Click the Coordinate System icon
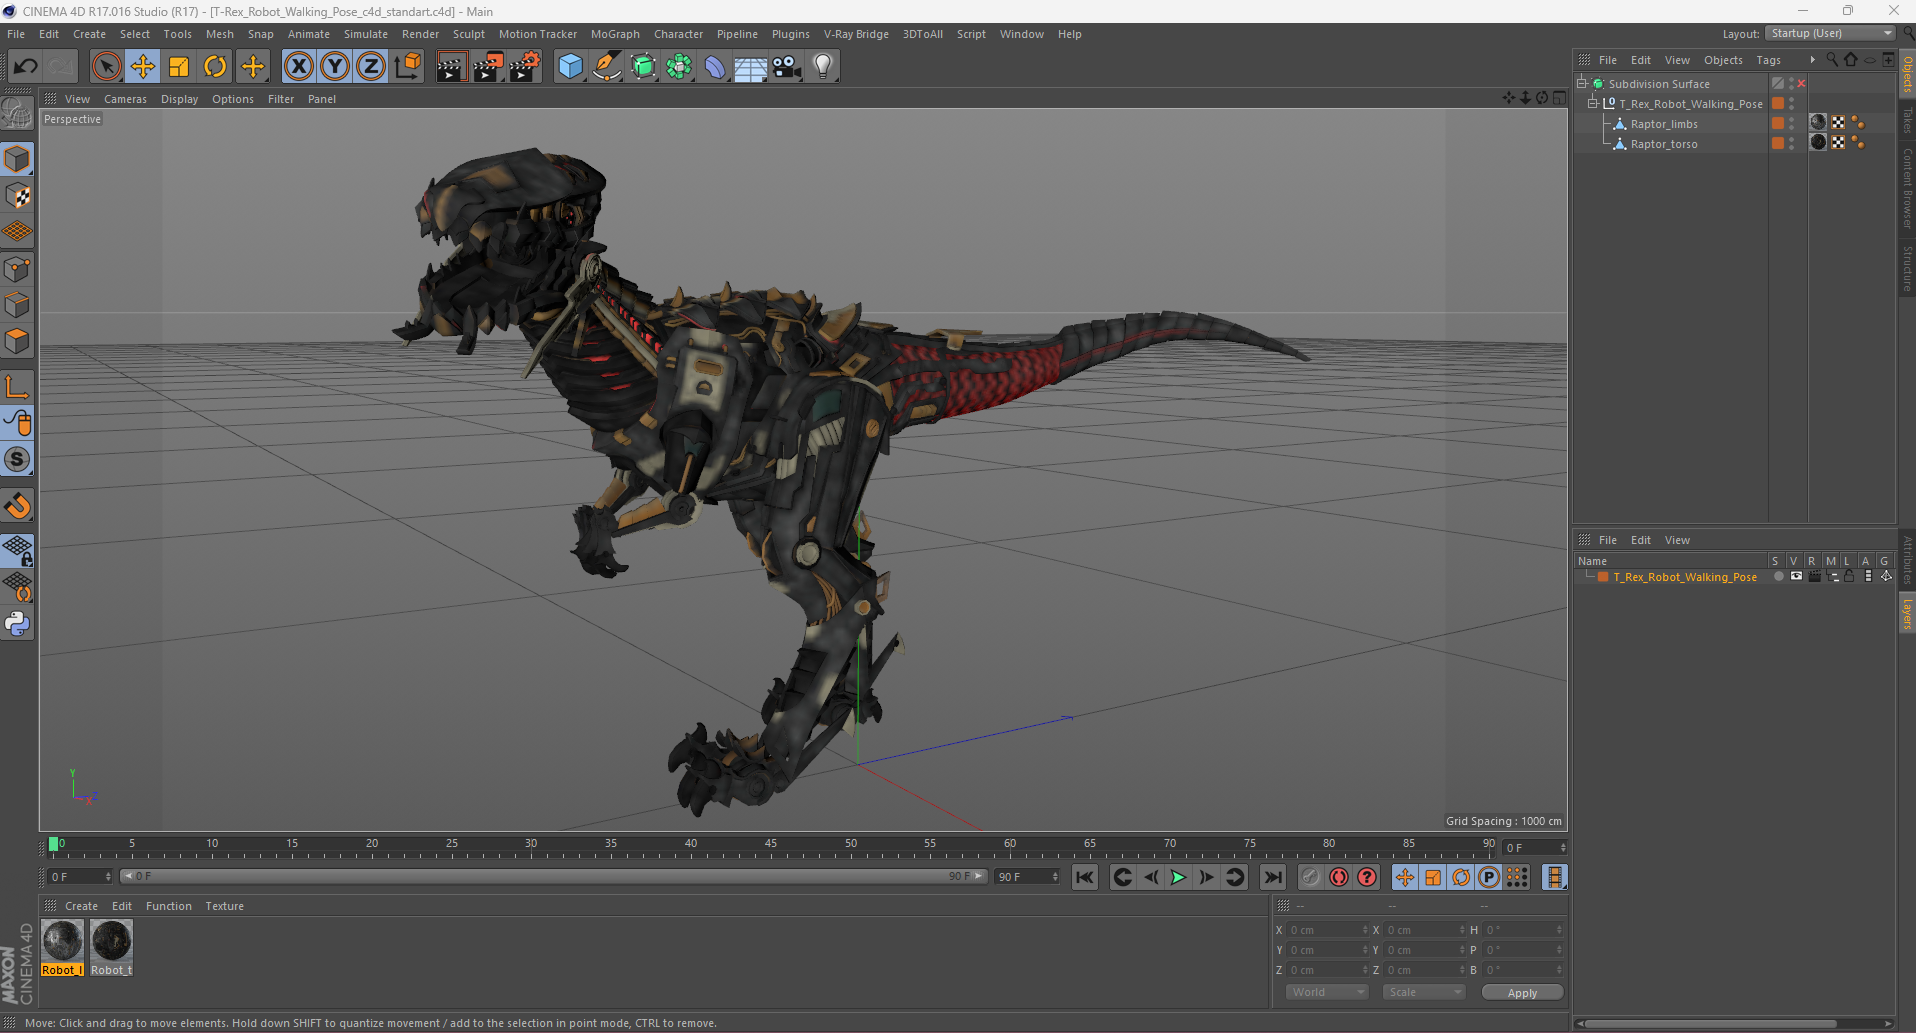This screenshot has height=1033, width=1916. coord(407,66)
